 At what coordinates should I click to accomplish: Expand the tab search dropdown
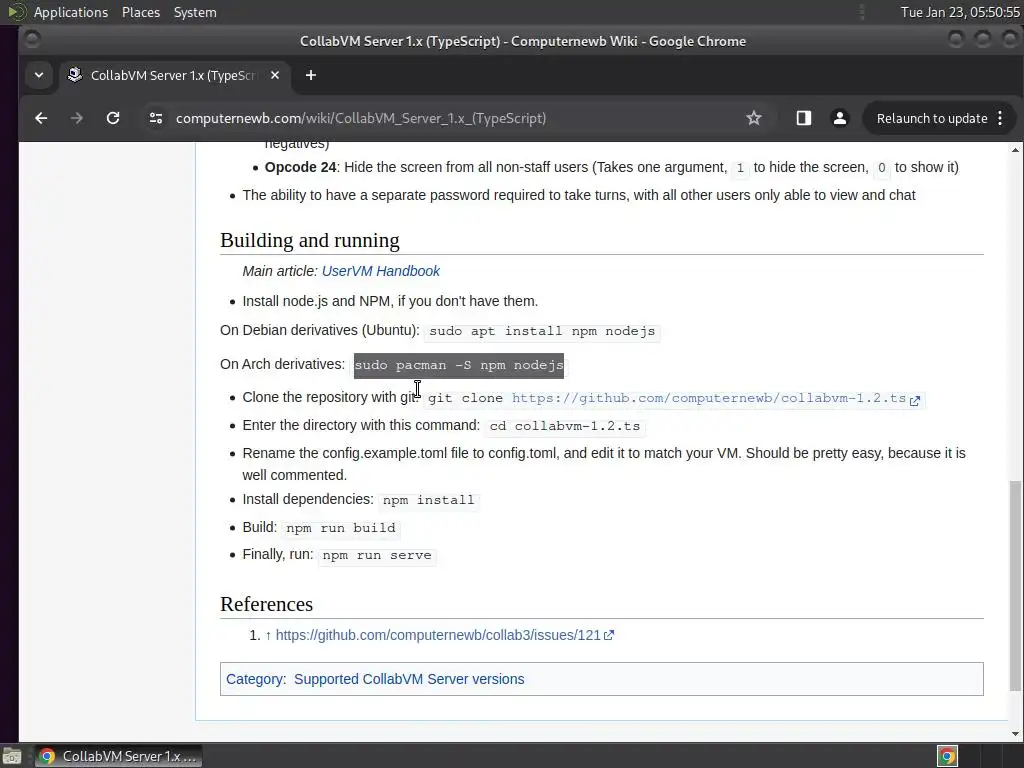pos(39,75)
